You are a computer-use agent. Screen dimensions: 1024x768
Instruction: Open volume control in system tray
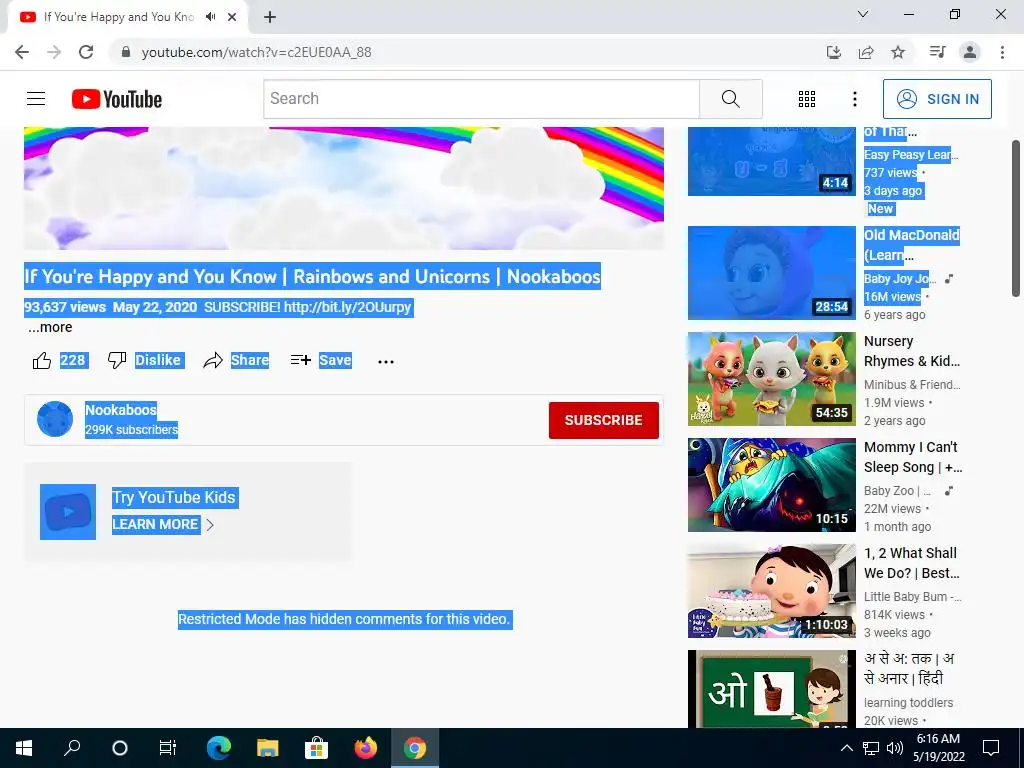[x=895, y=748]
